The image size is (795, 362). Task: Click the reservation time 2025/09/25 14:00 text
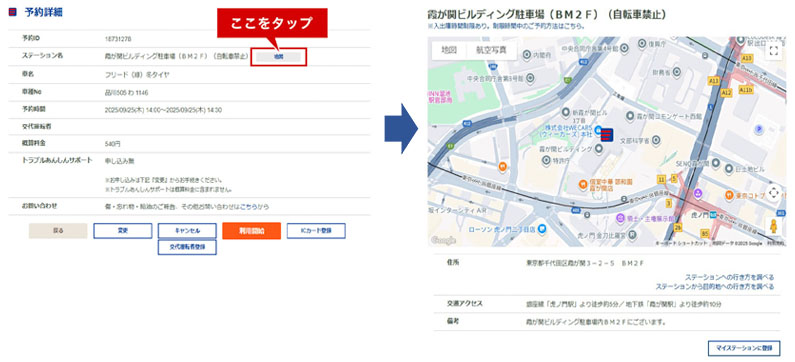(163, 110)
